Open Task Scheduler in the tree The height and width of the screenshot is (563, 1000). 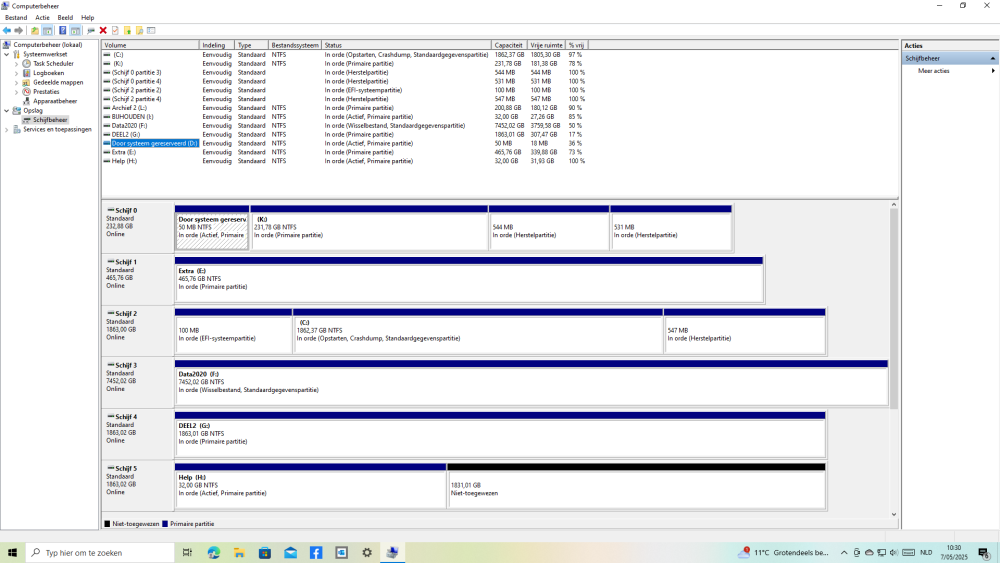tap(53, 63)
